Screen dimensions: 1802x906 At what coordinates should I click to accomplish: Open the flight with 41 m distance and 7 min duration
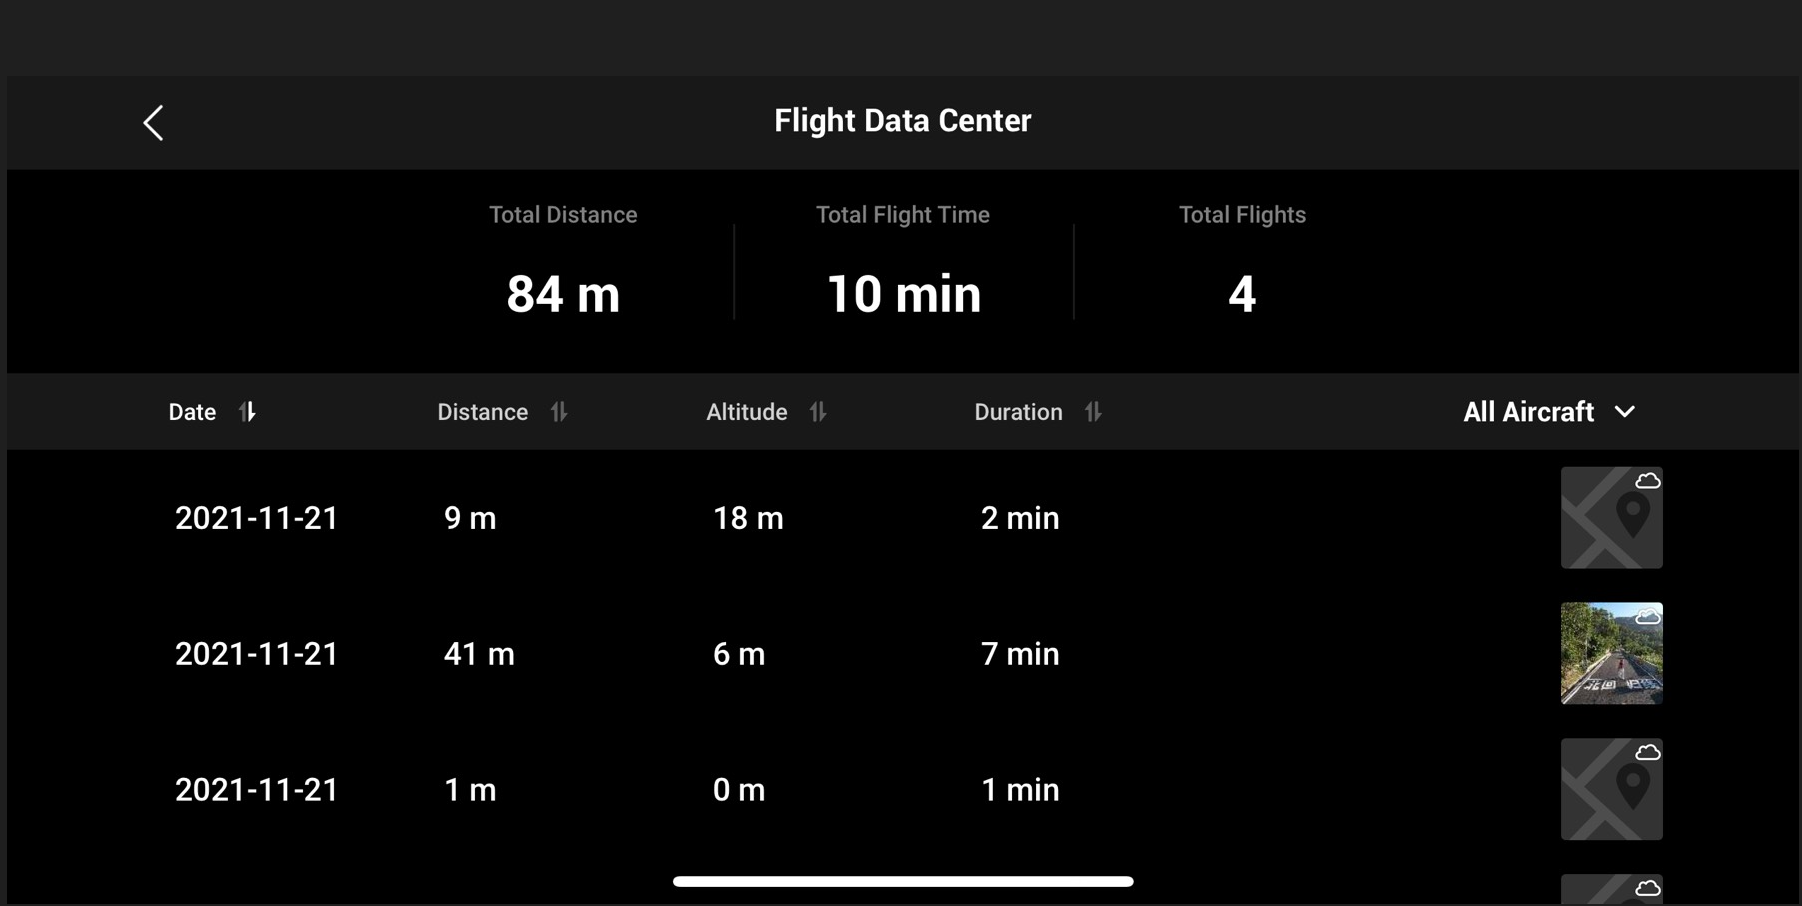click(700, 653)
